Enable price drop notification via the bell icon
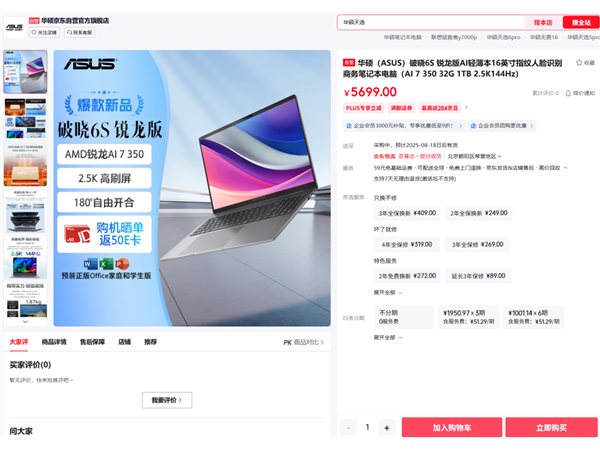The width and height of the screenshot is (600, 450). (x=580, y=93)
